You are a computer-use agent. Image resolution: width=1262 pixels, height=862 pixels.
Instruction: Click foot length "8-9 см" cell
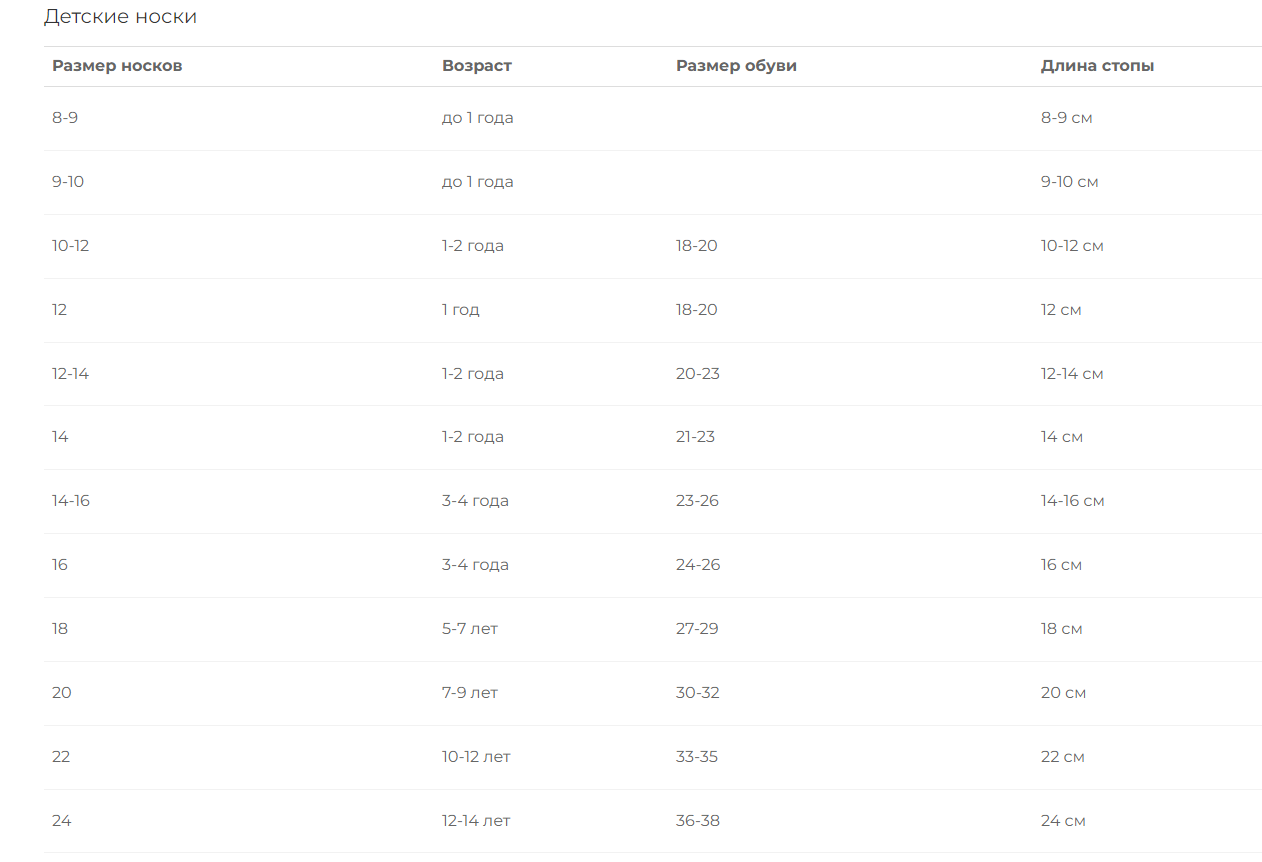1066,118
